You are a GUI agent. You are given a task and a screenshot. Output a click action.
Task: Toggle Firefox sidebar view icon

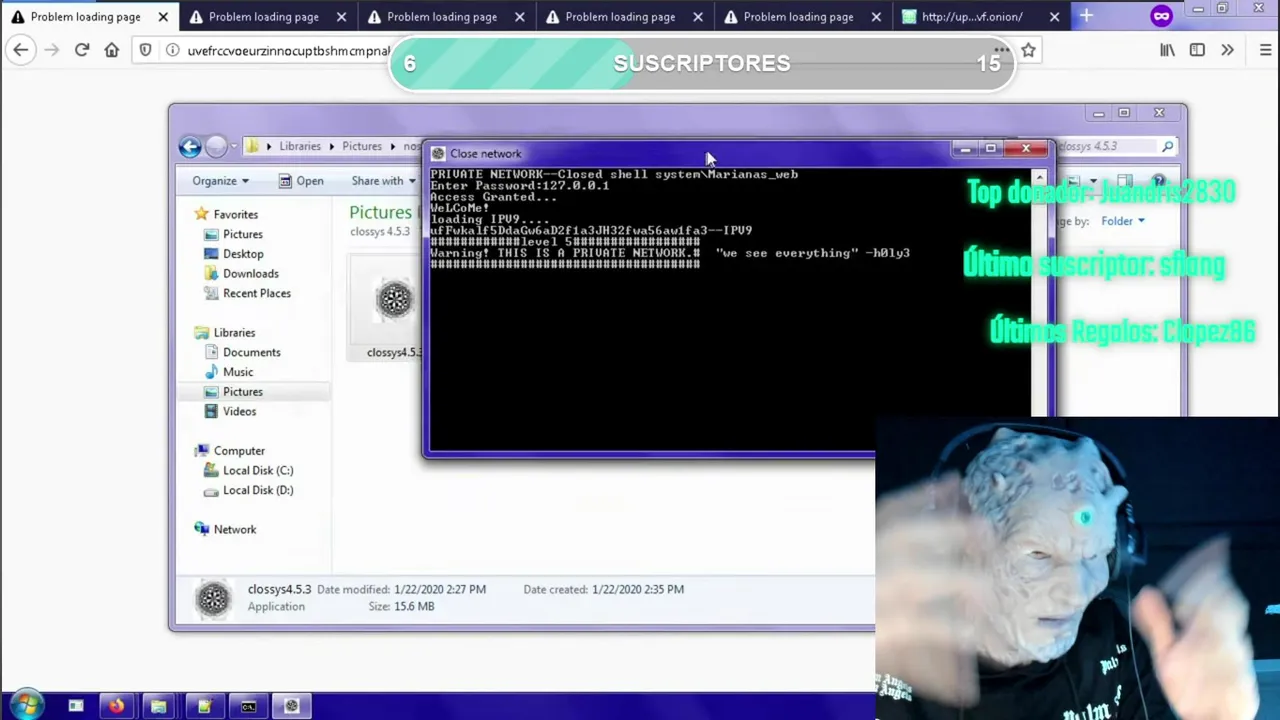point(1197,50)
